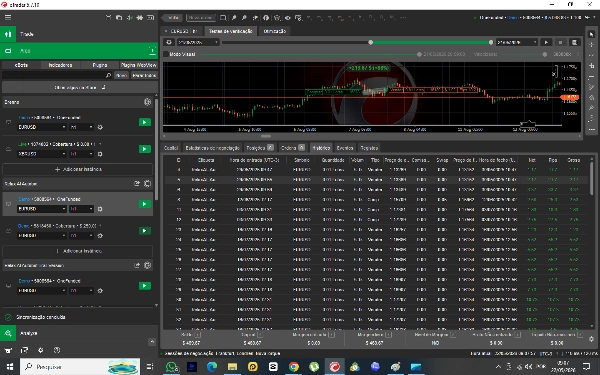The width and height of the screenshot is (600, 375).
Task: Toggle the Modo Visual checkbox
Action: coord(166,54)
